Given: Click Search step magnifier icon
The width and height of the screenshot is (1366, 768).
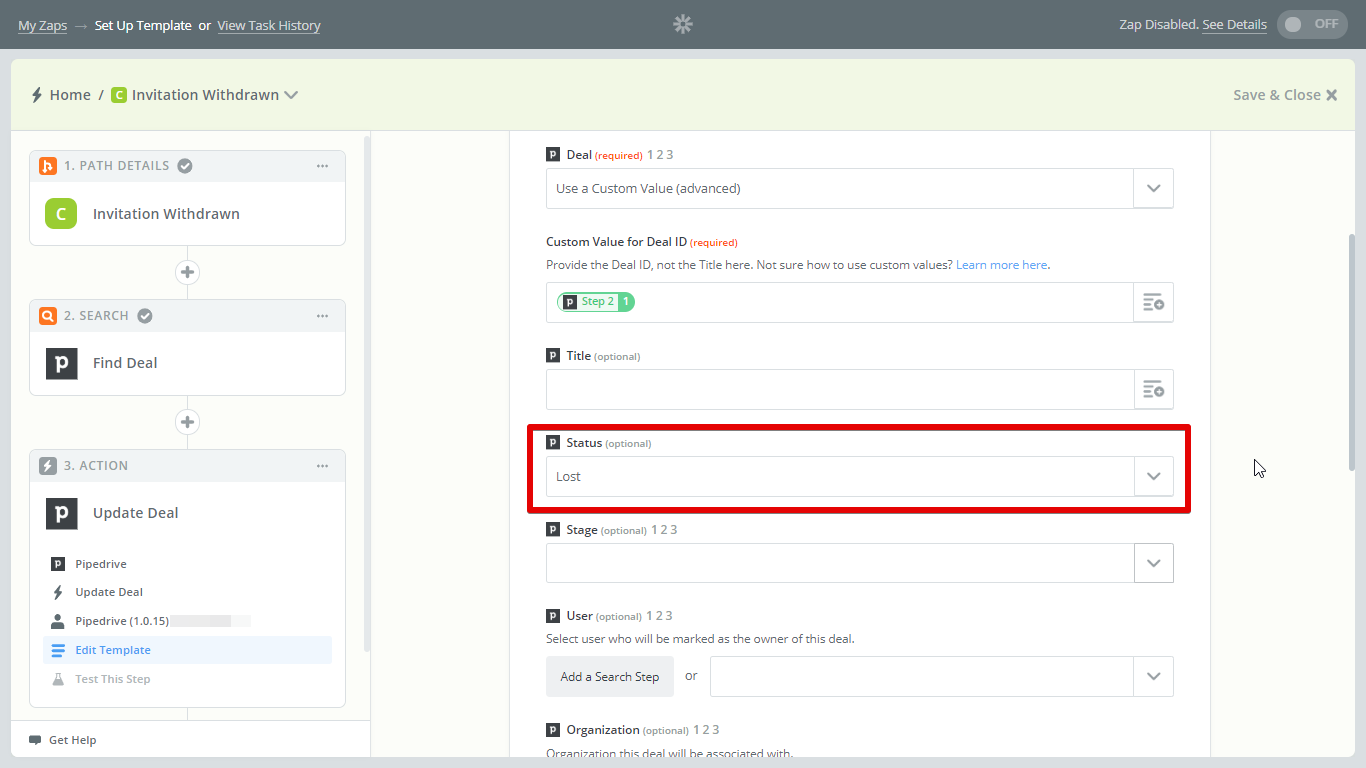Looking at the screenshot, I should [x=47, y=316].
